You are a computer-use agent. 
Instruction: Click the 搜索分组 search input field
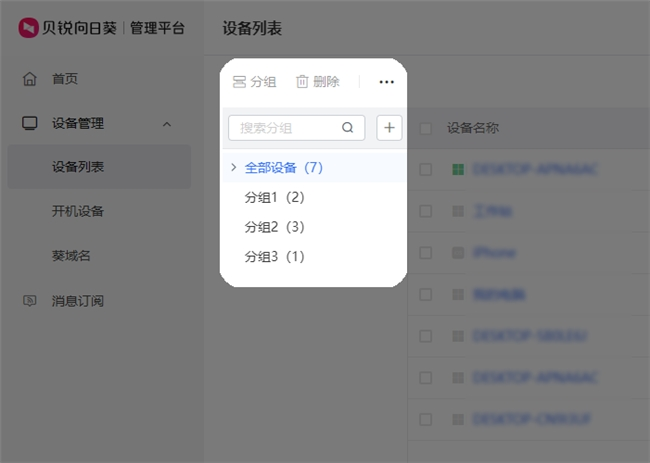[285, 128]
